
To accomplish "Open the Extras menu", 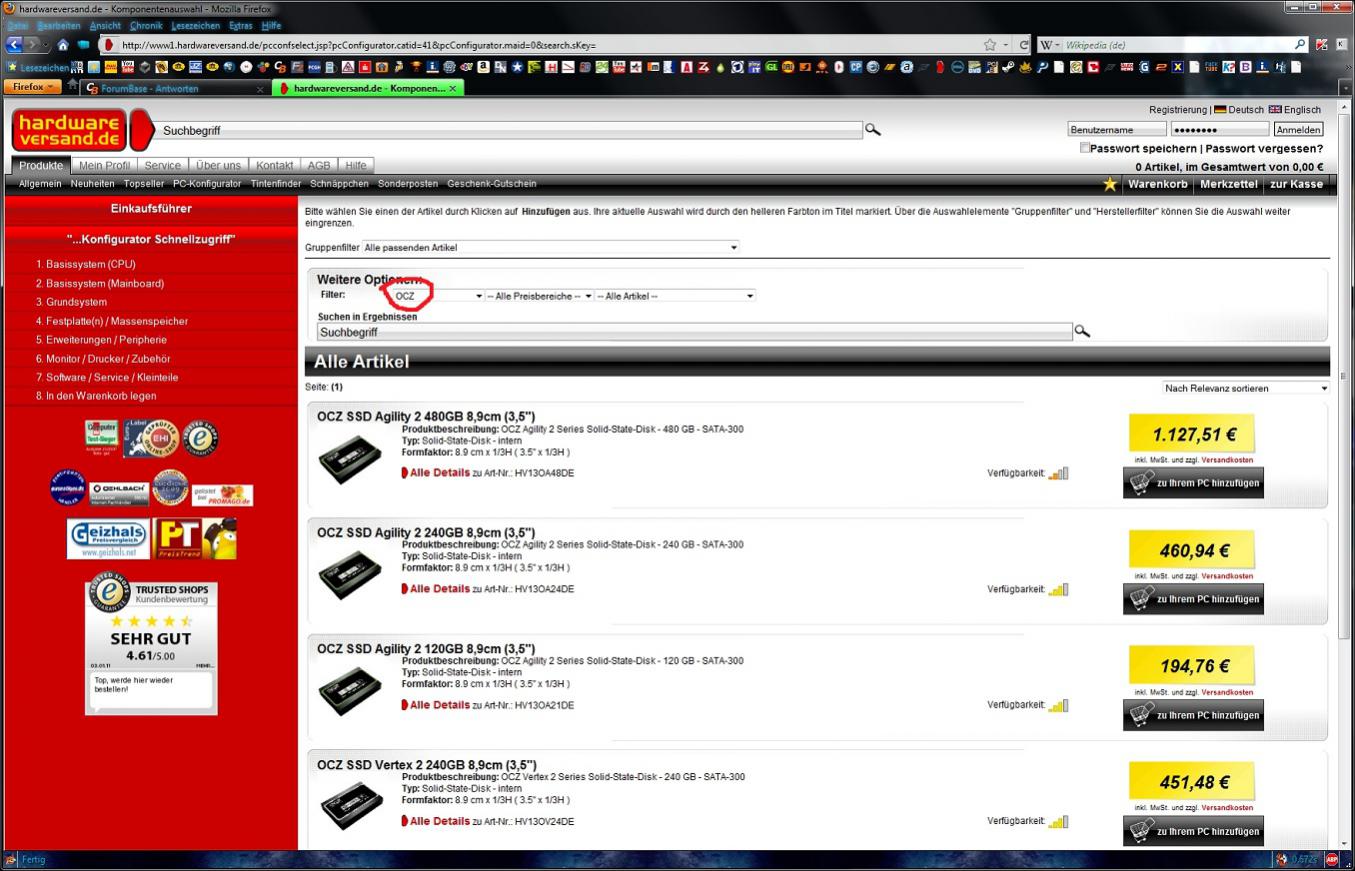I will [241, 25].
